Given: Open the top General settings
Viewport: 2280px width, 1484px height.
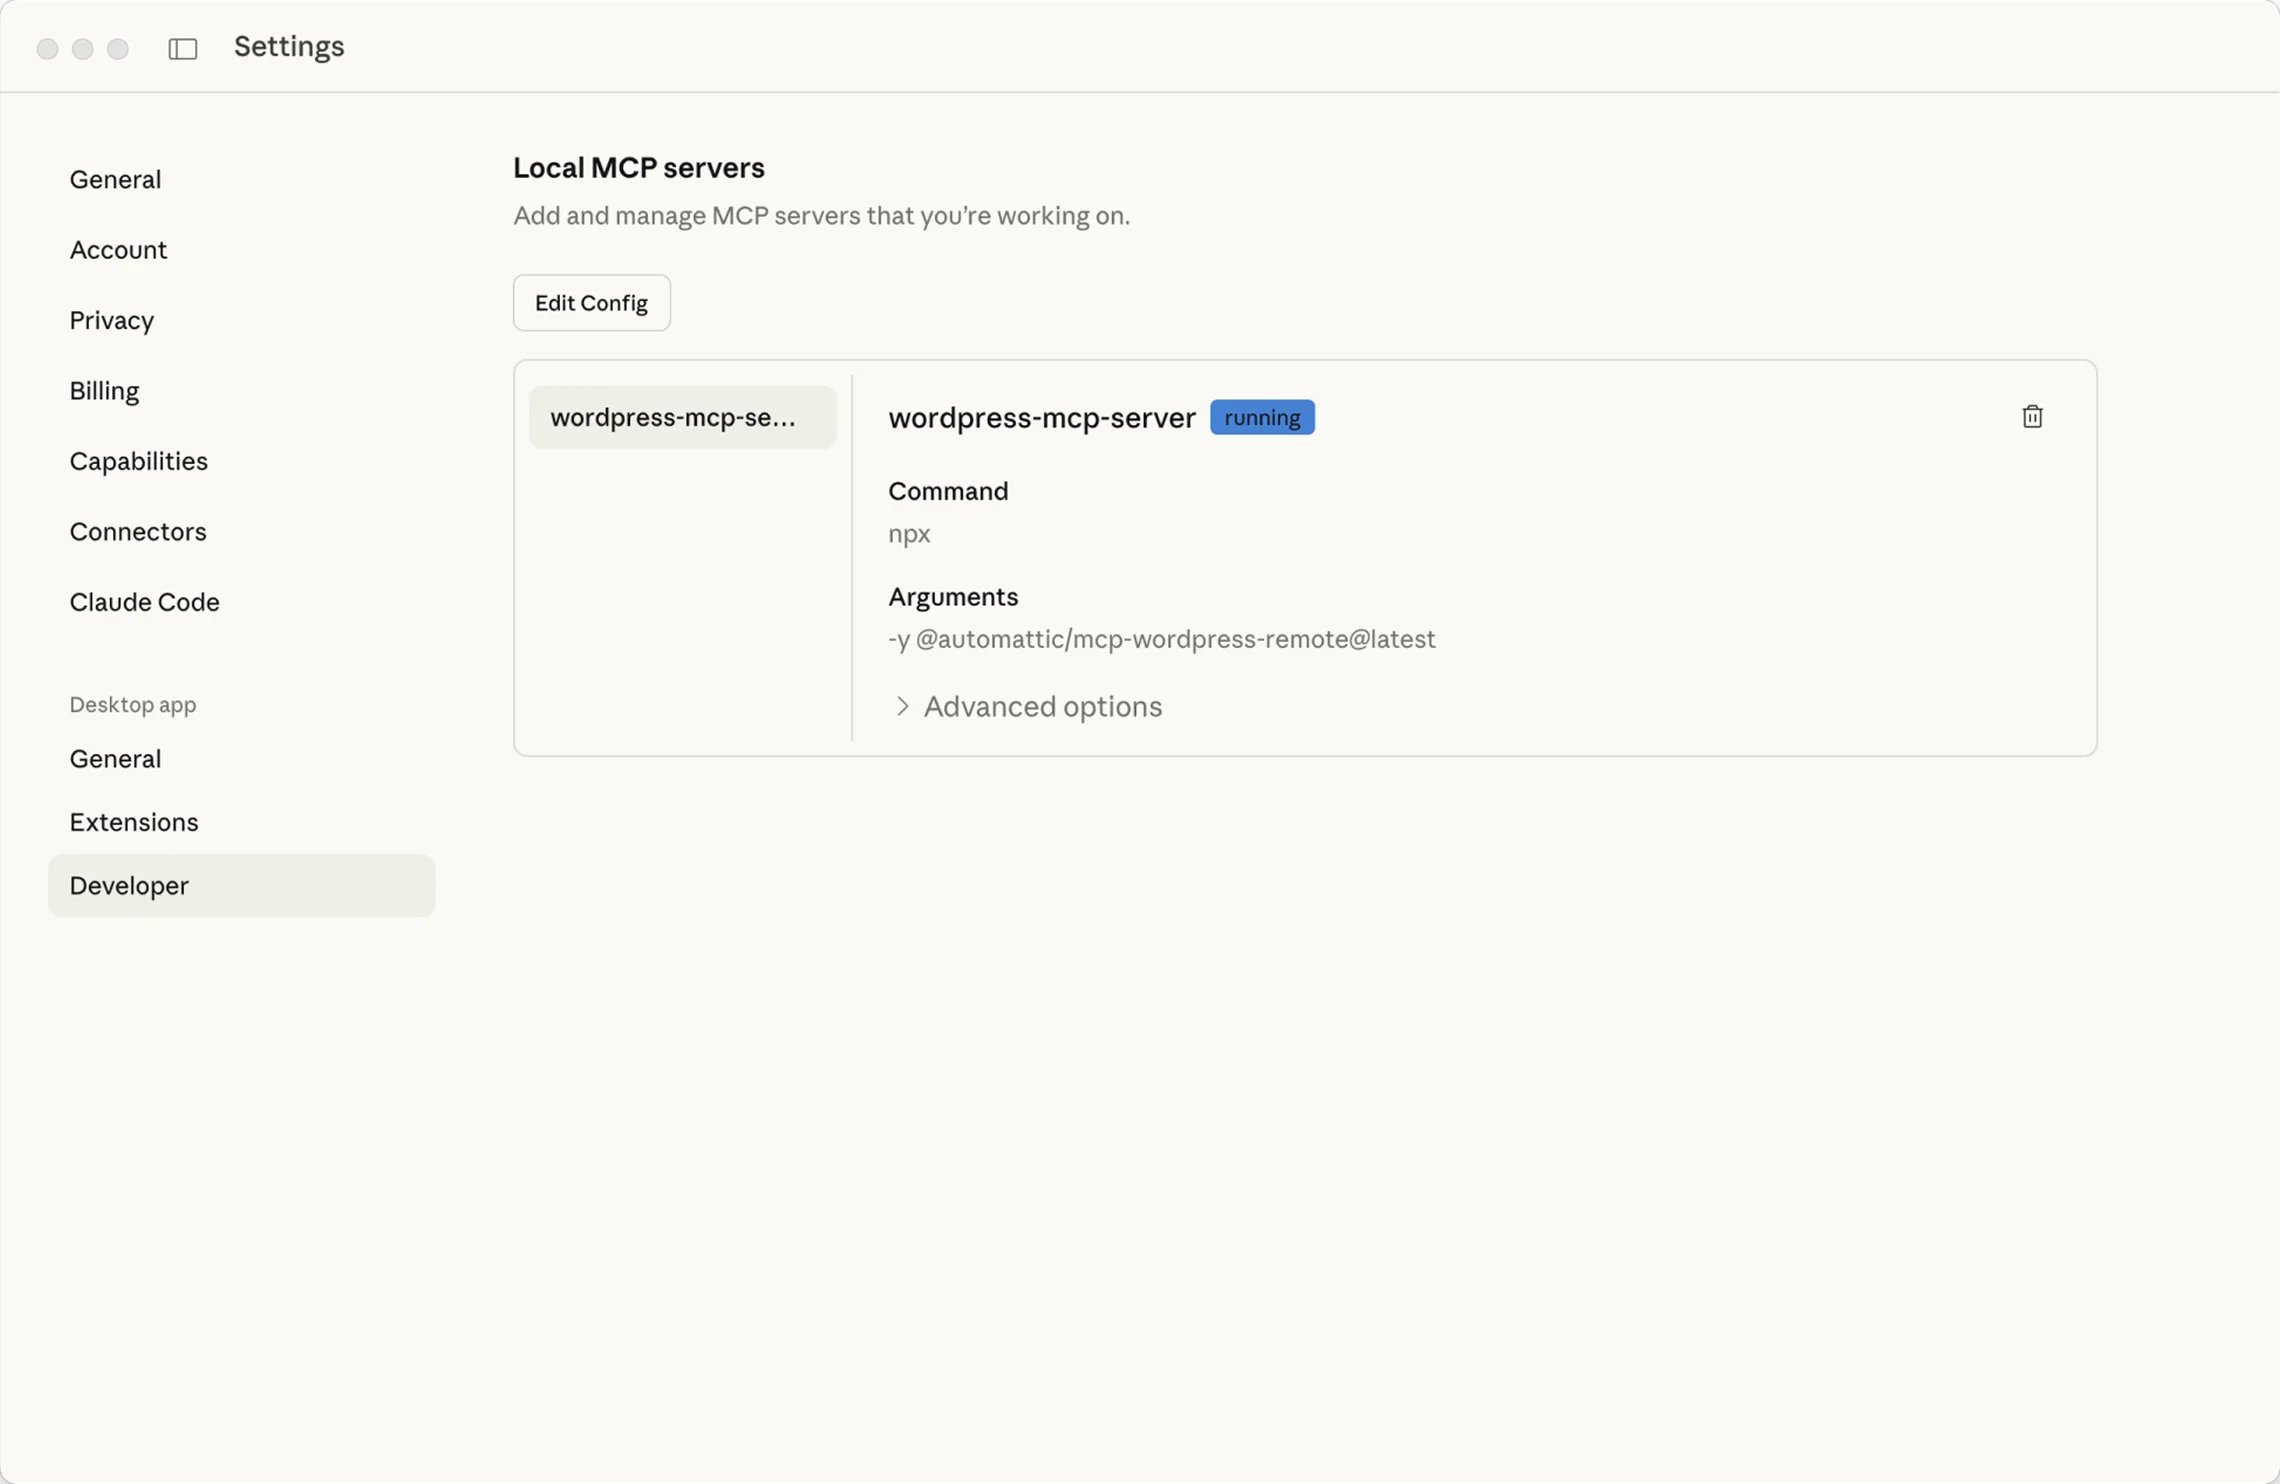Looking at the screenshot, I should click(115, 179).
